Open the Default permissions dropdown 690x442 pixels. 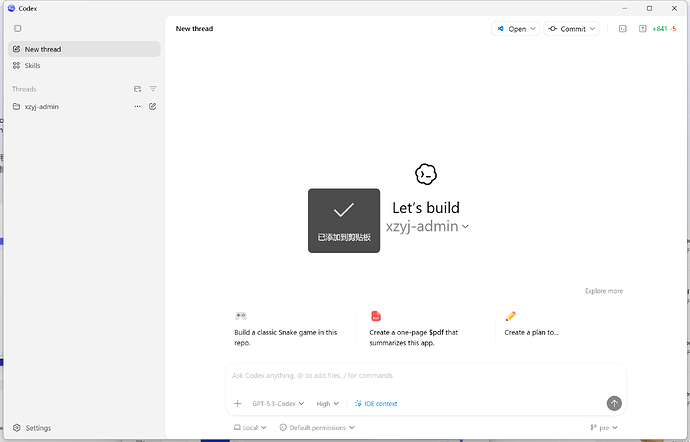pos(317,427)
